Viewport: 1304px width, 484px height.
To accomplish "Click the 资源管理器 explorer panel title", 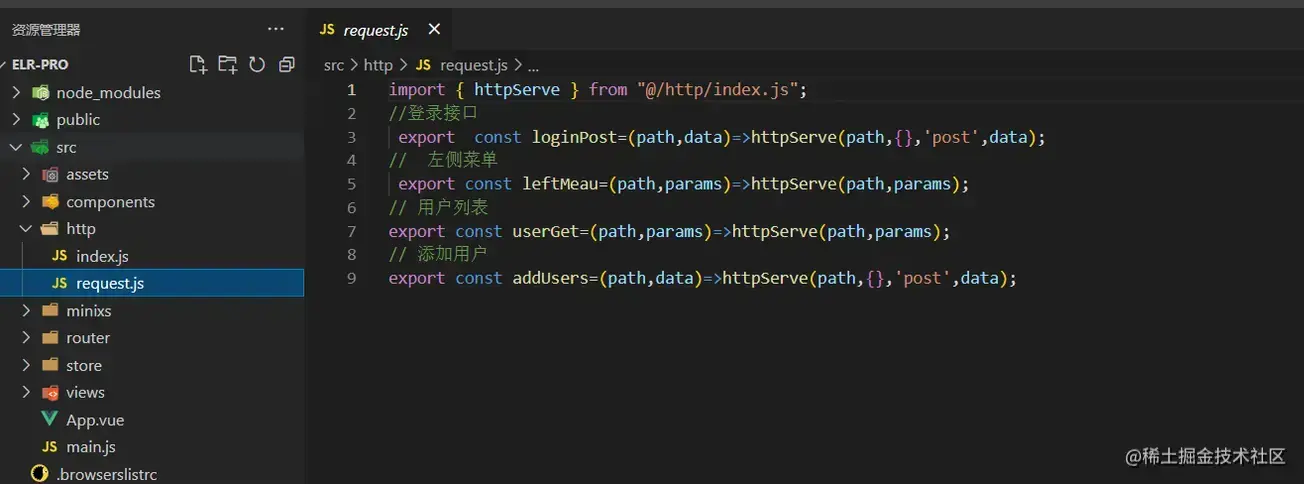I will click(46, 30).
